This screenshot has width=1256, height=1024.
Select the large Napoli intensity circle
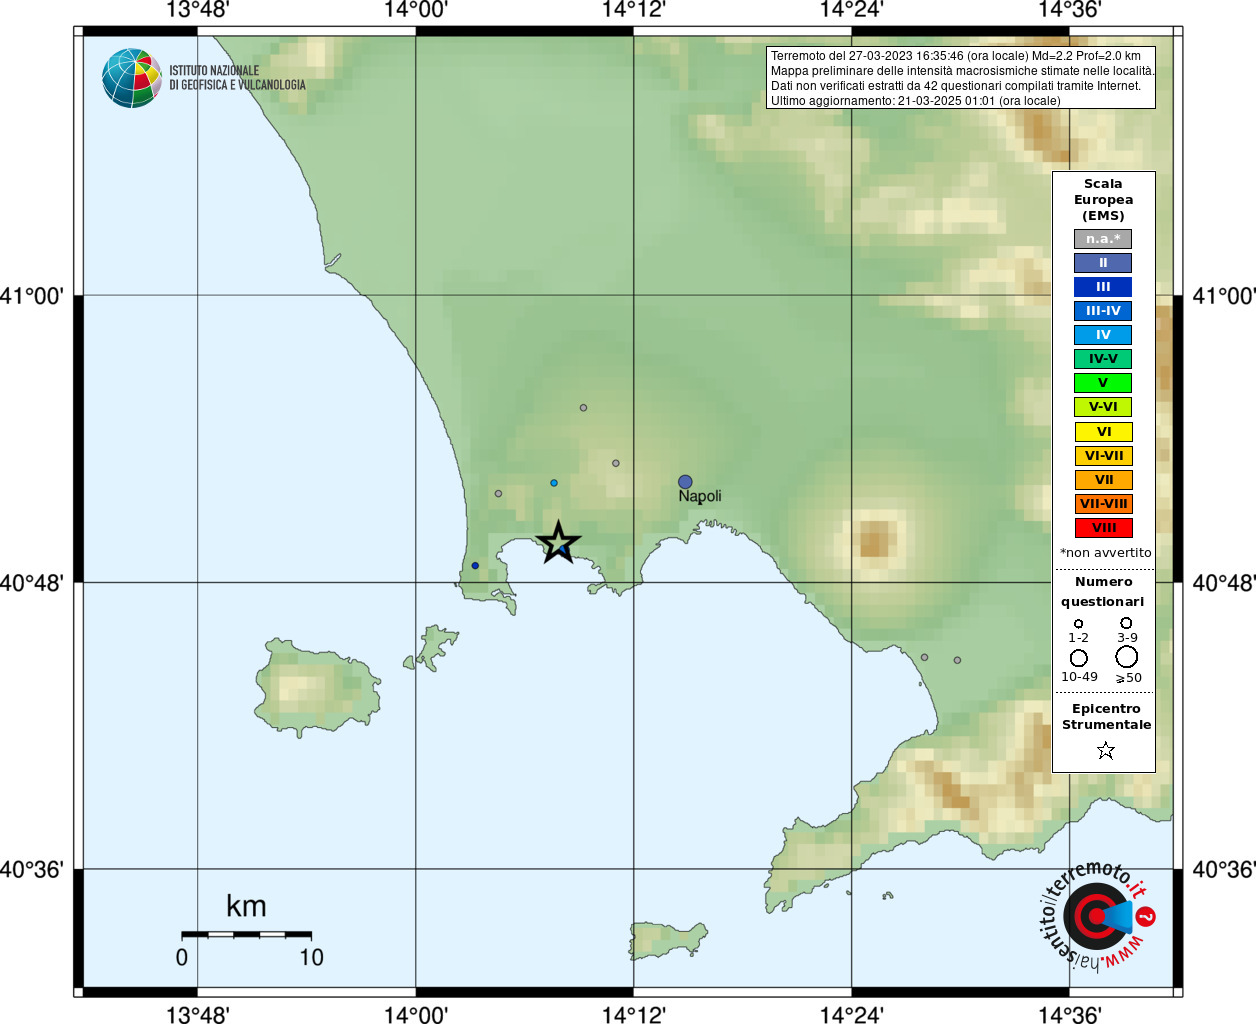click(x=685, y=482)
